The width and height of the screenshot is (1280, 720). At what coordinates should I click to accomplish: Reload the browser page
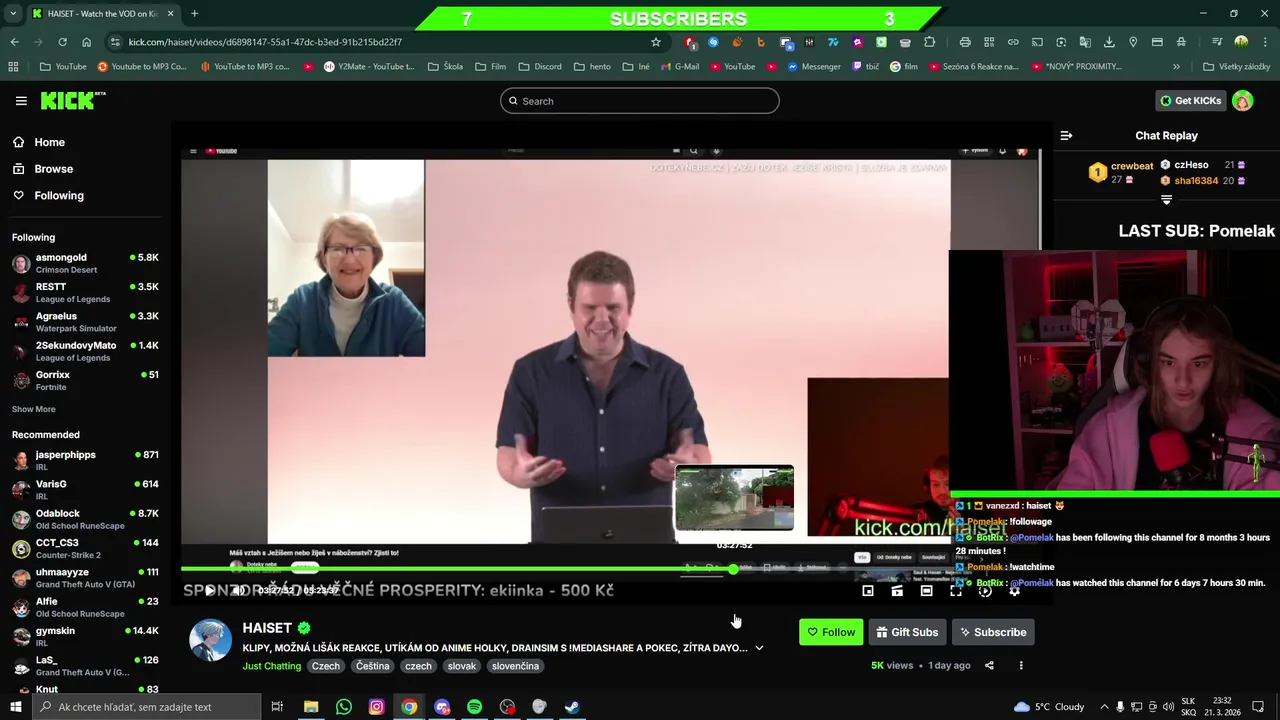pyautogui.click(x=62, y=42)
